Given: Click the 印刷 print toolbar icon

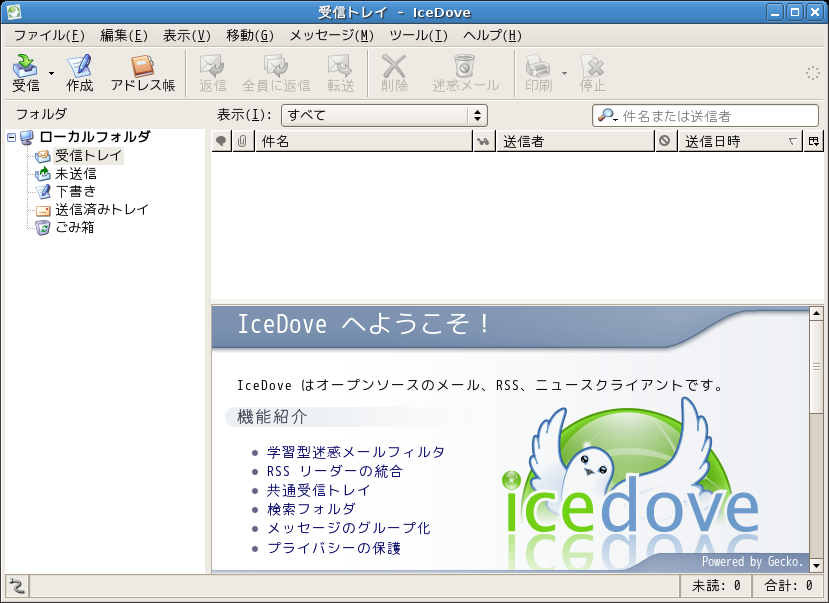Looking at the screenshot, I should [538, 73].
